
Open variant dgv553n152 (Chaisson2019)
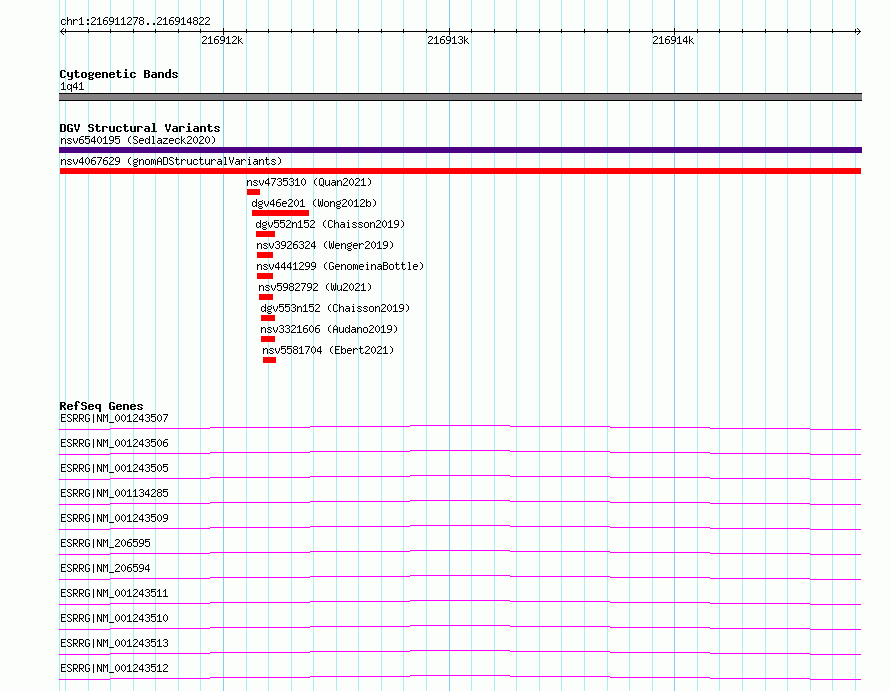(335, 308)
